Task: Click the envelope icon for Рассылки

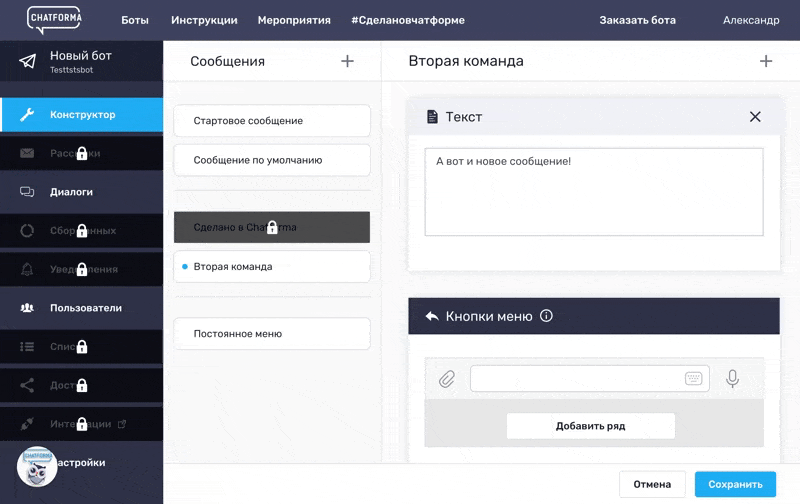Action: click(27, 153)
